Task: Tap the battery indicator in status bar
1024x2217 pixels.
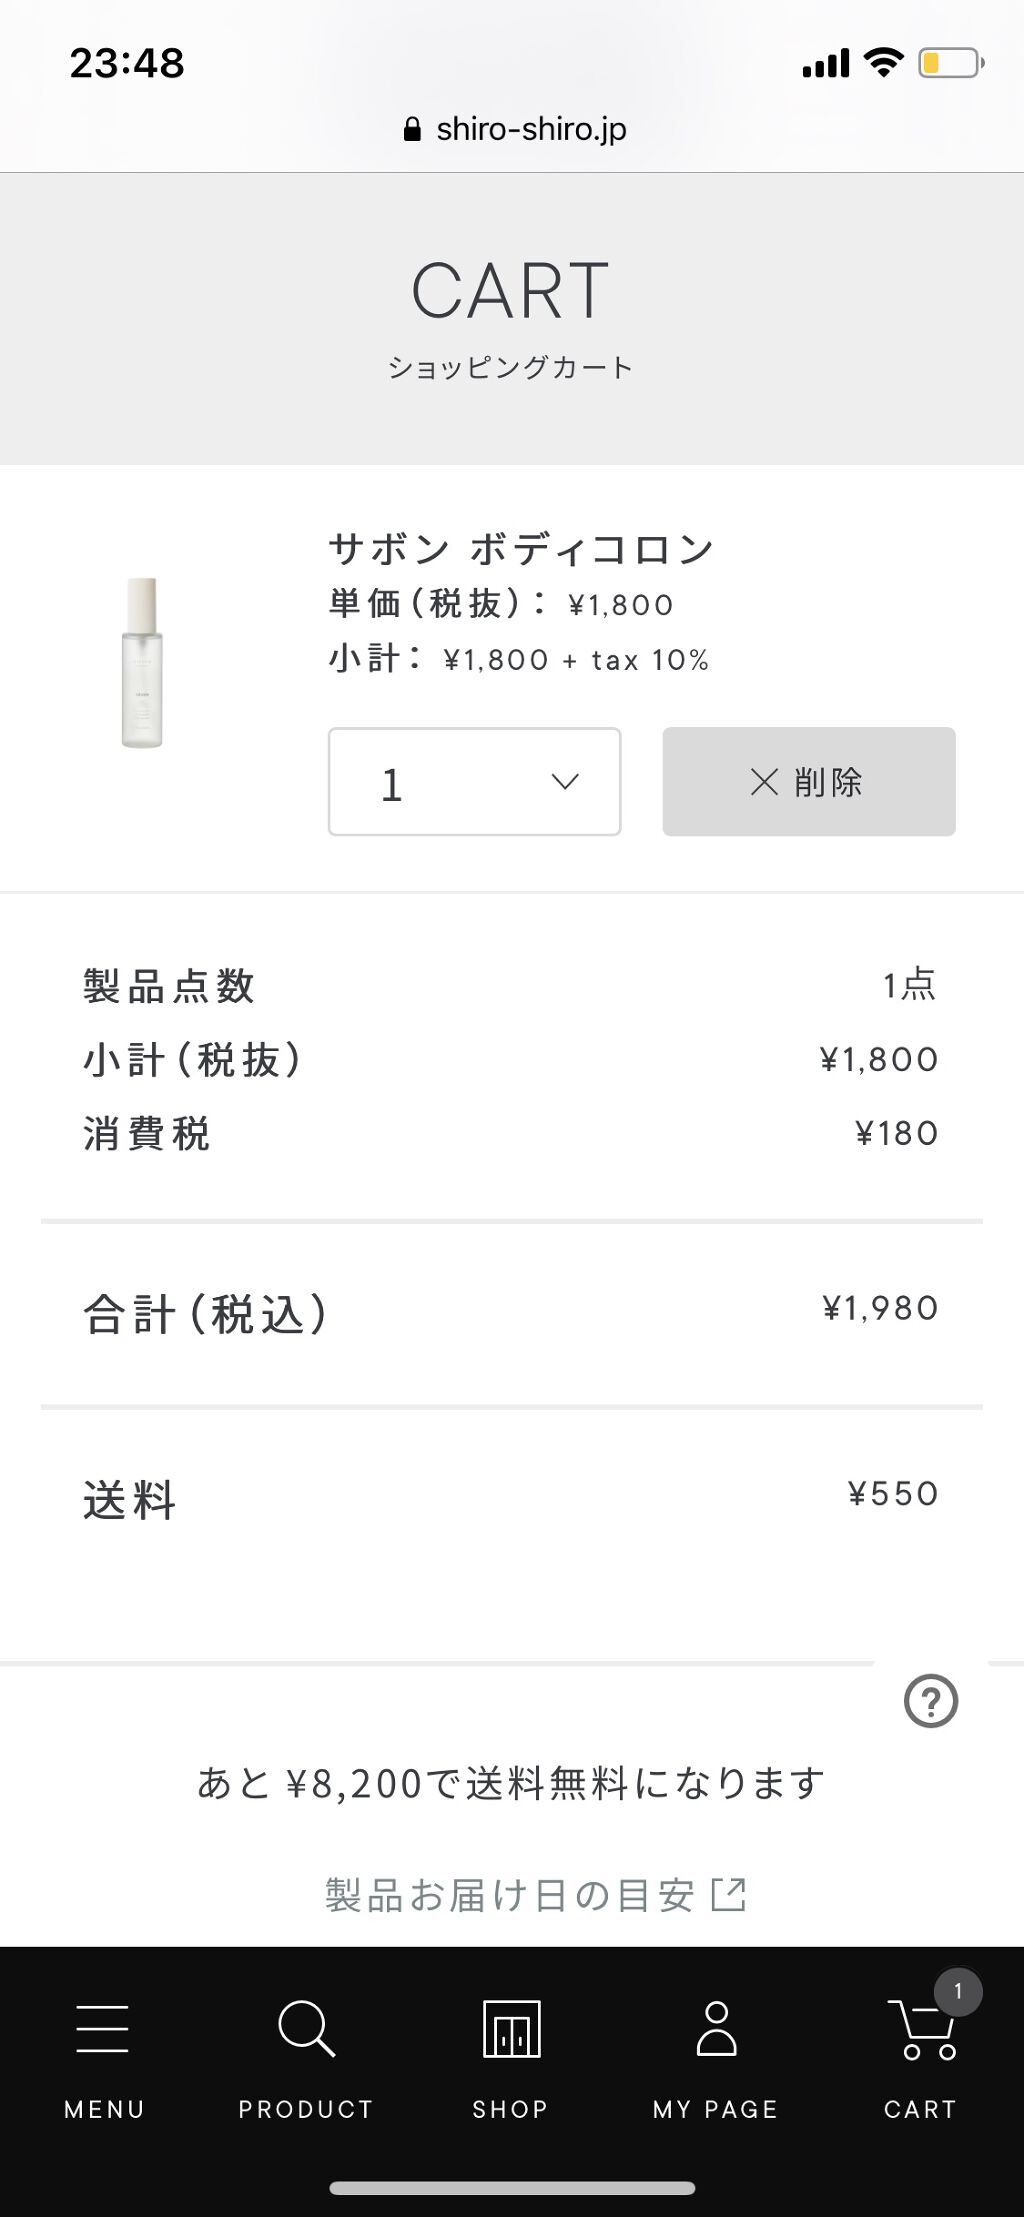Action: tap(950, 63)
